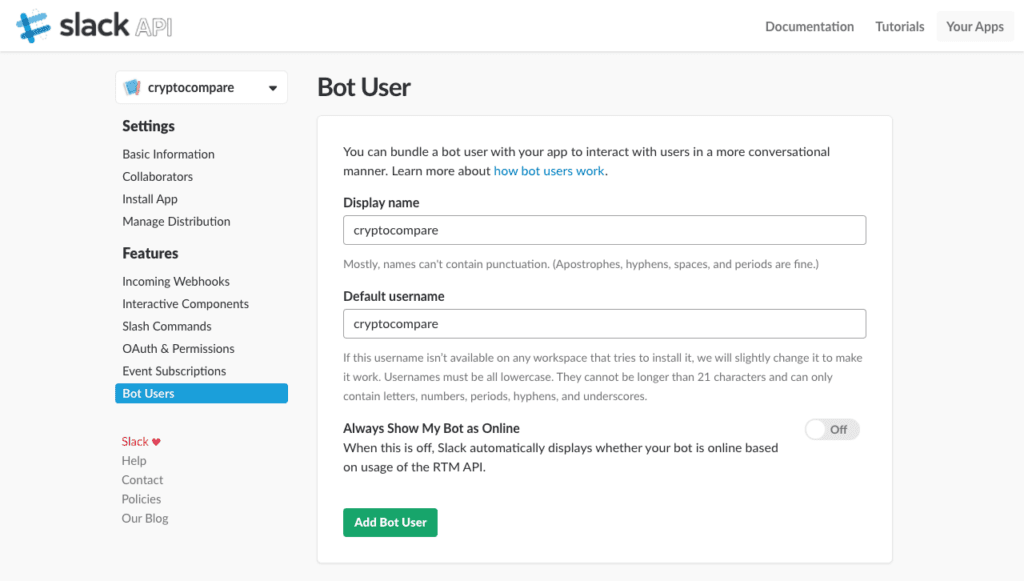Screen dimensions: 1024x581
Task: Click the cryptocompare app icon in sidebar
Action: tap(134, 87)
